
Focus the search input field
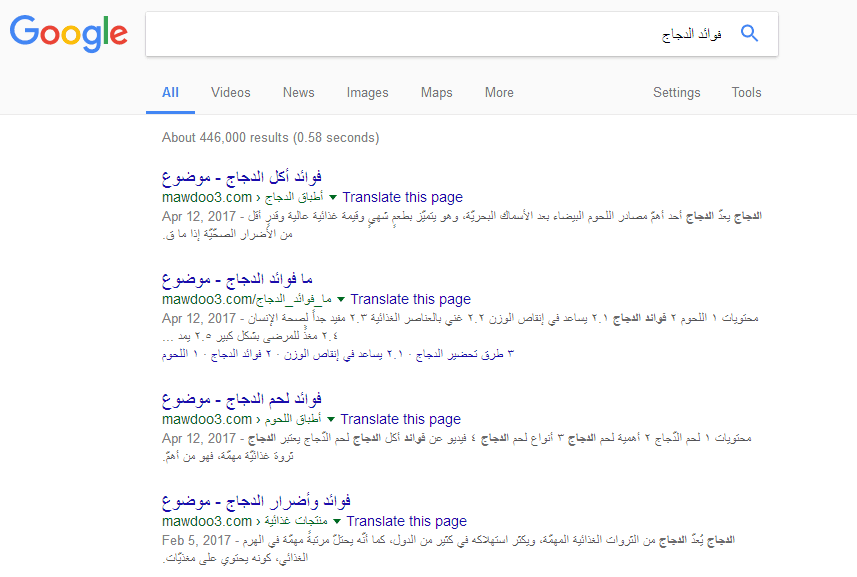[x=461, y=34]
